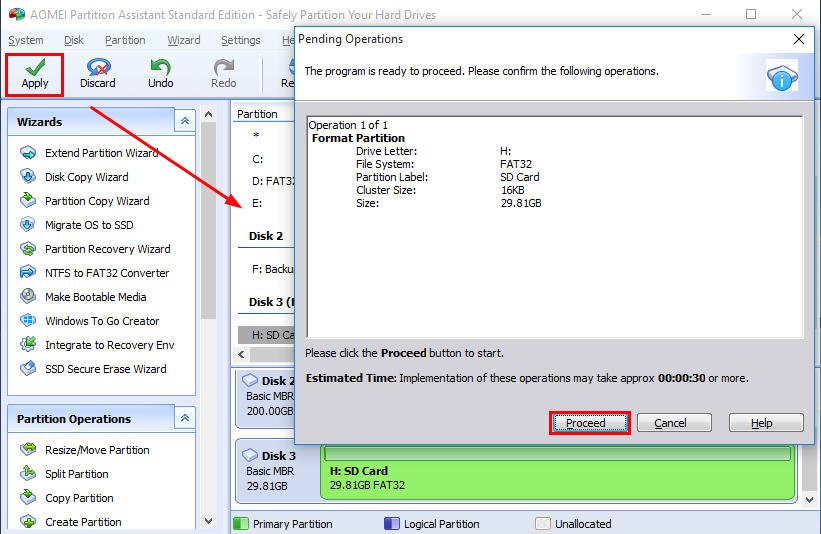This screenshot has height=534, width=821.
Task: Collapse the Partition Operations panel
Action: (x=185, y=418)
